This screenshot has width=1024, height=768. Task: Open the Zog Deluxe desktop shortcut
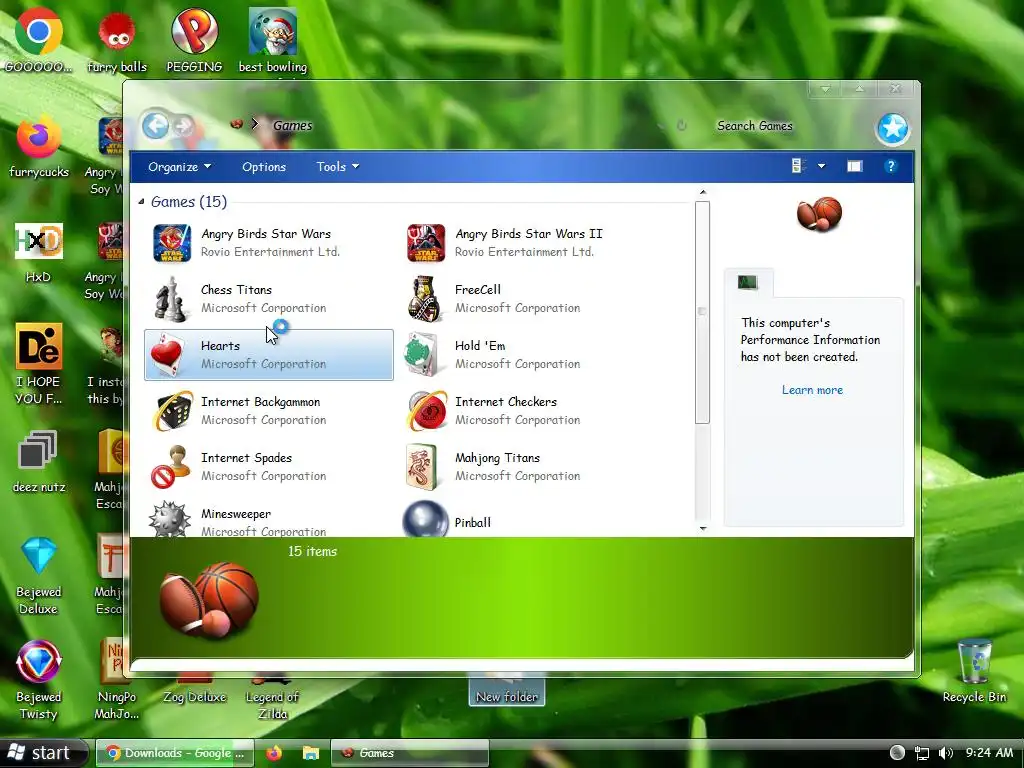[x=195, y=690]
